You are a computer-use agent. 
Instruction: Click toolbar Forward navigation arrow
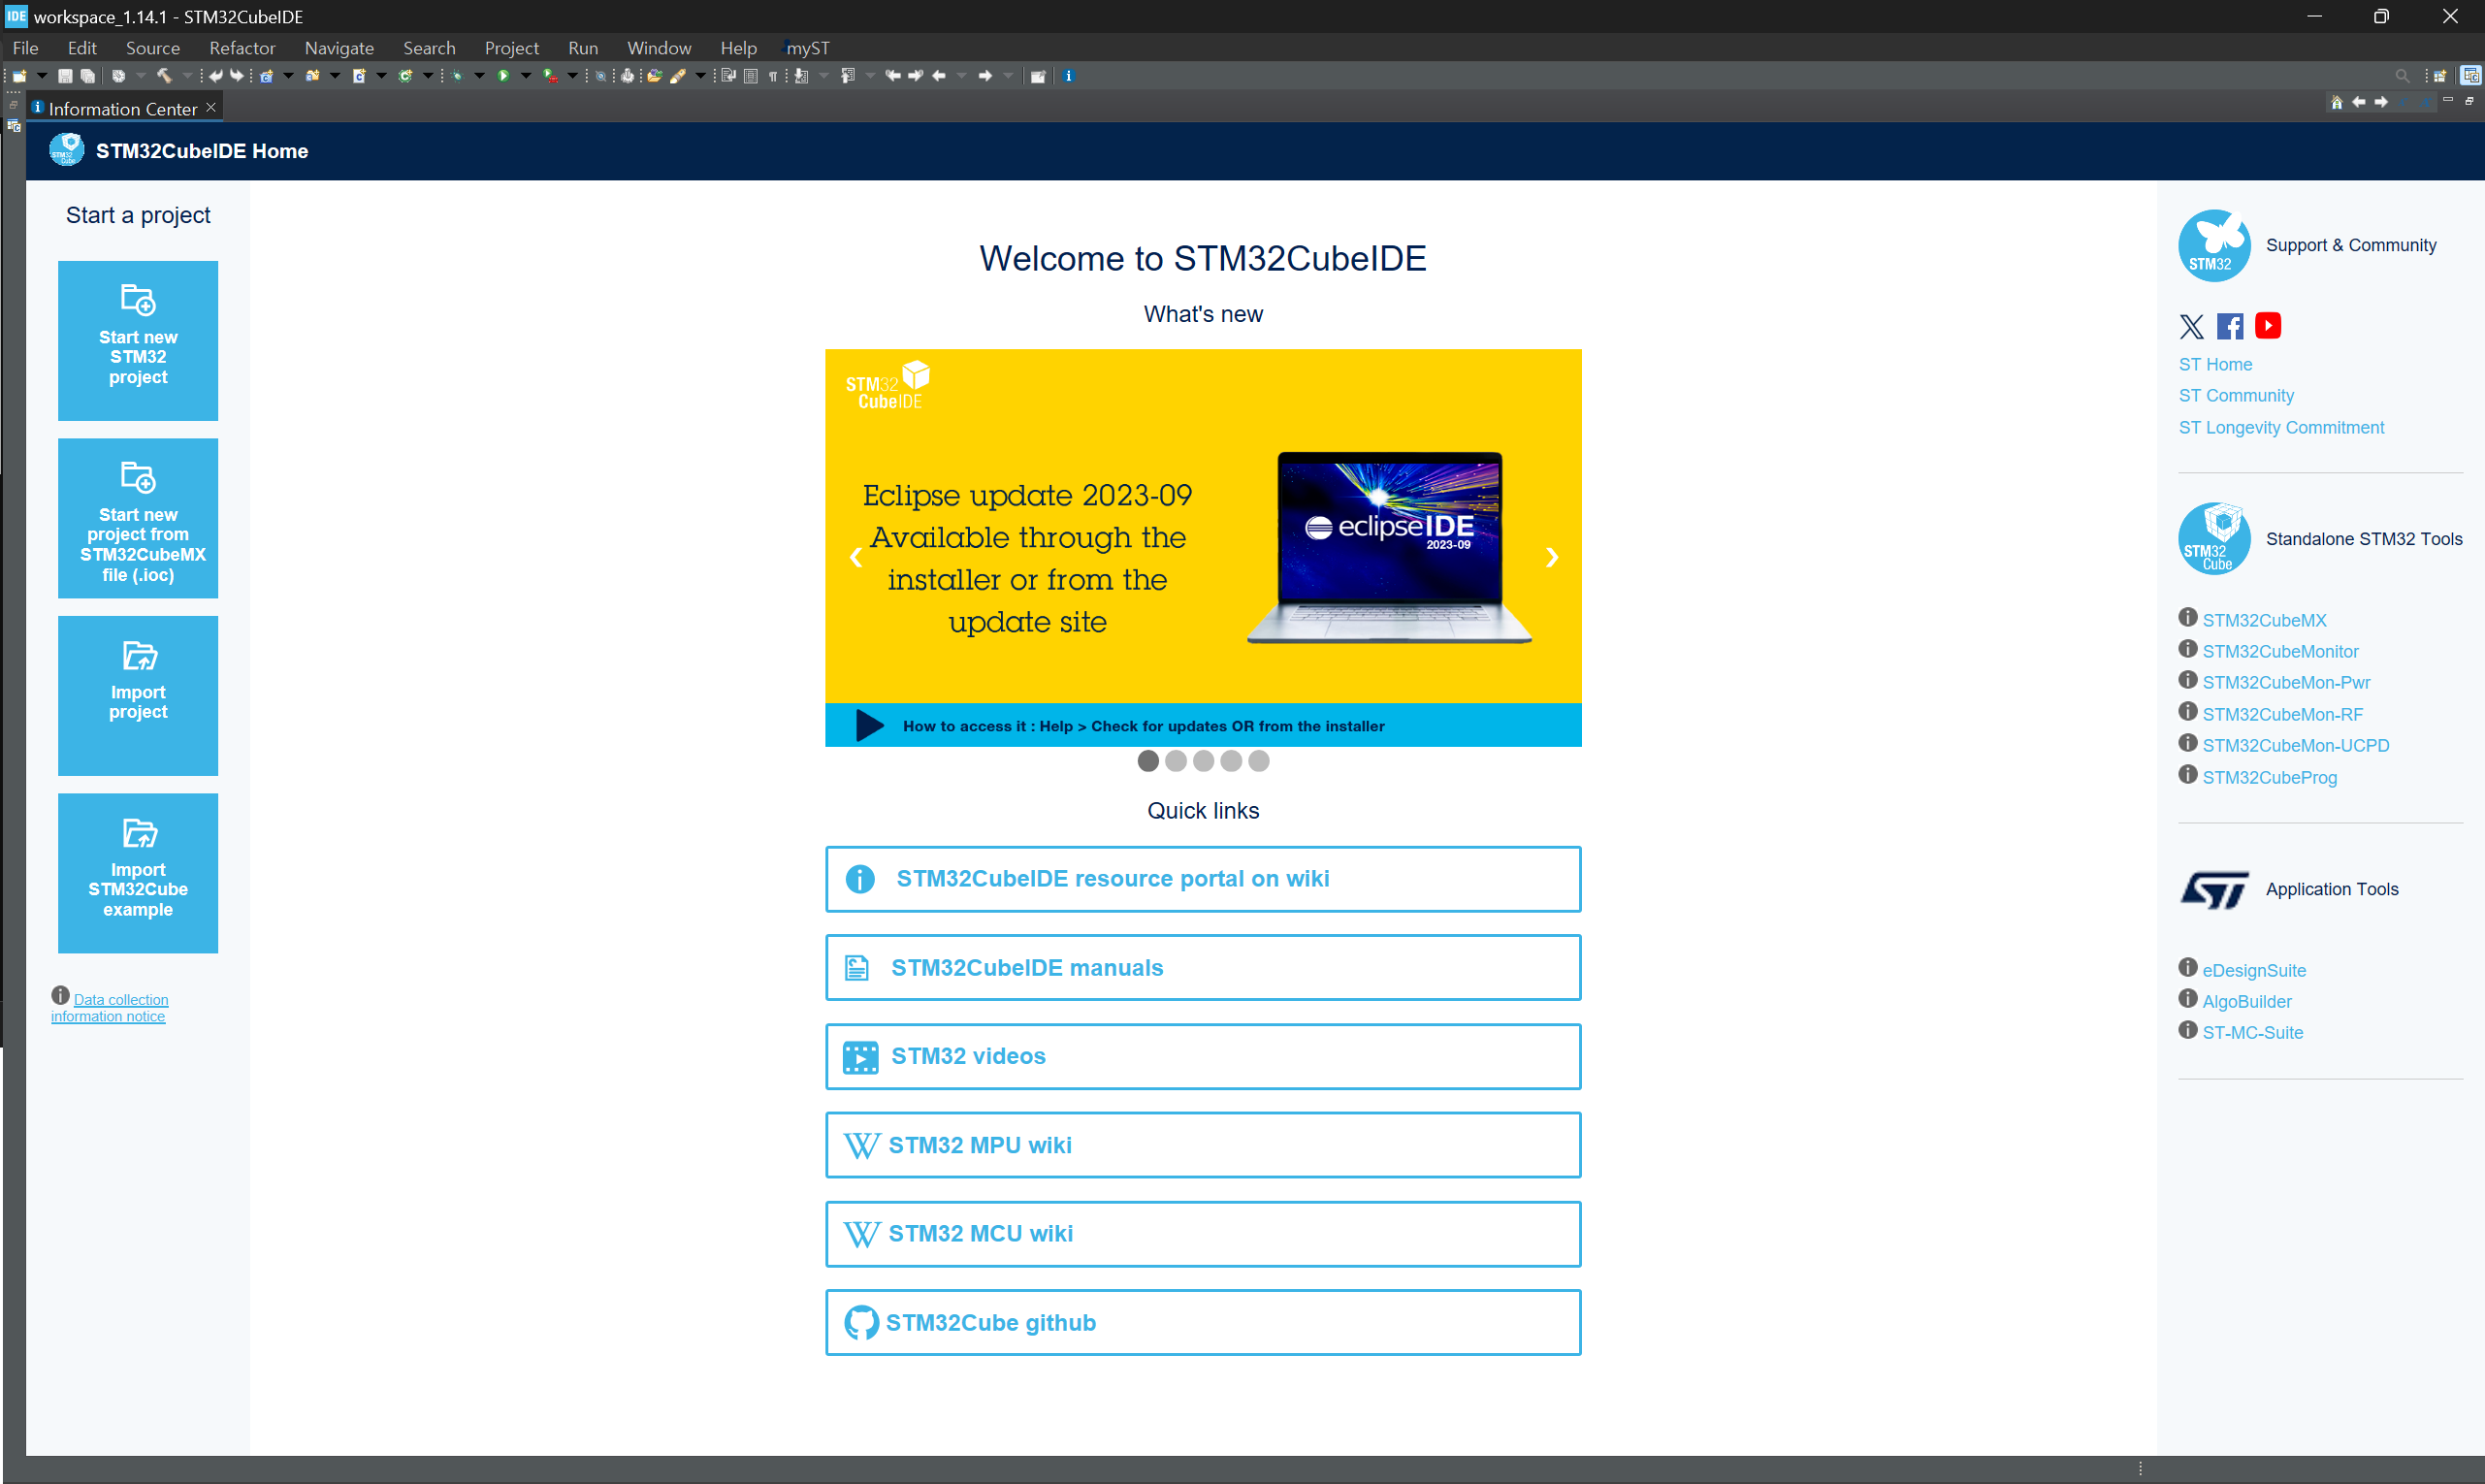(x=985, y=76)
